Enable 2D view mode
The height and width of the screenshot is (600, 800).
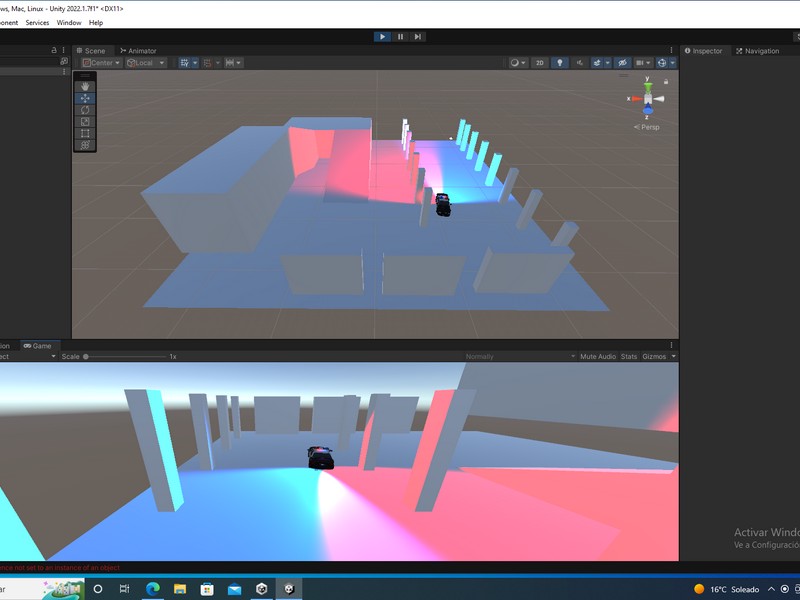pos(540,61)
